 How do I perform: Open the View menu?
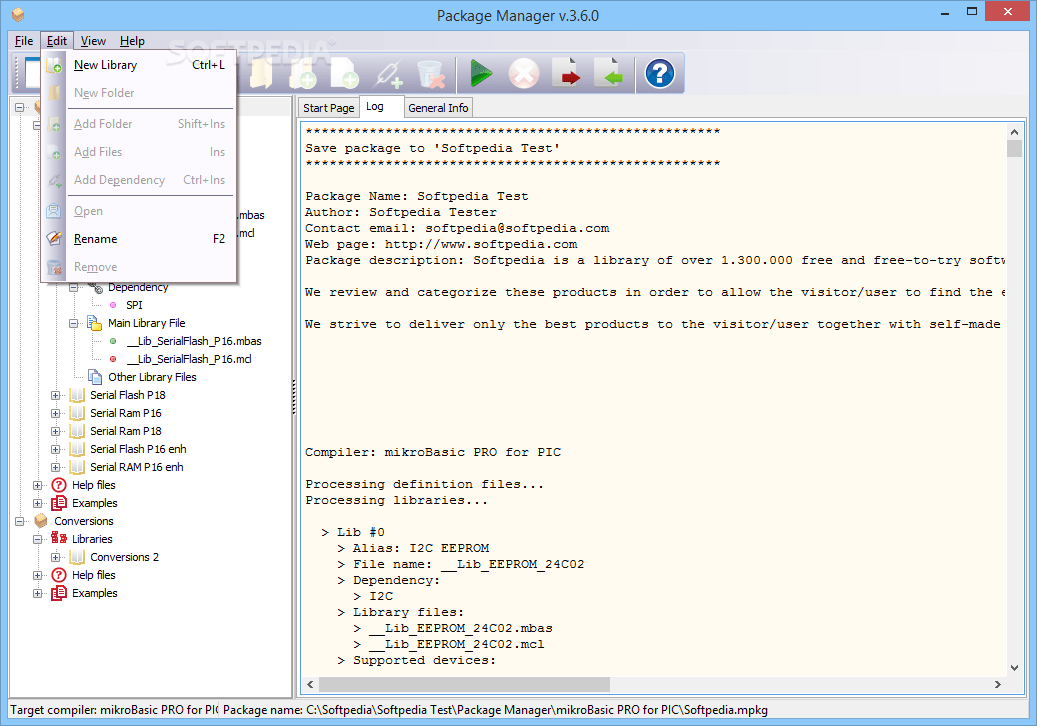(x=93, y=41)
